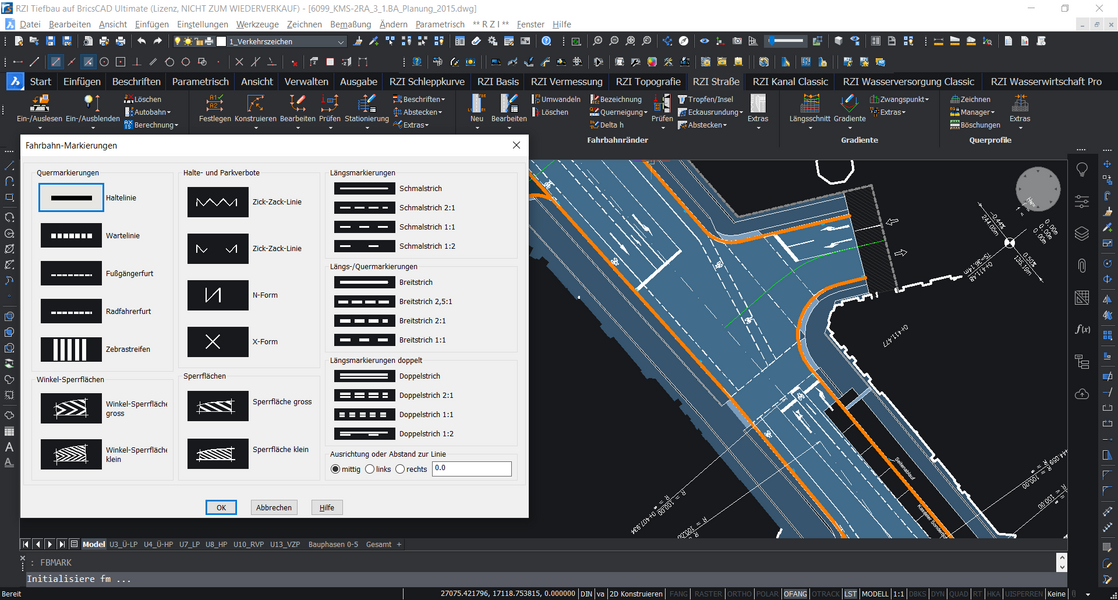This screenshot has width=1118, height=600.
Task: Choose the solid Breitstrich line icon
Action: click(364, 282)
